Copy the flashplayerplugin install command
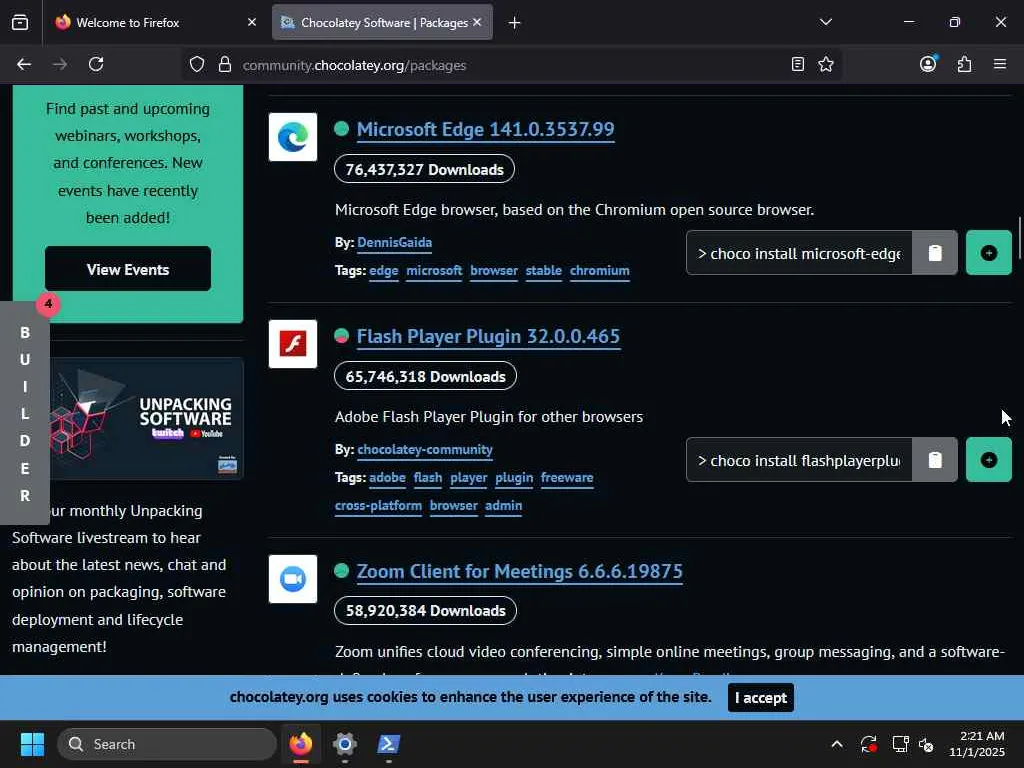The image size is (1024, 768). click(x=935, y=460)
